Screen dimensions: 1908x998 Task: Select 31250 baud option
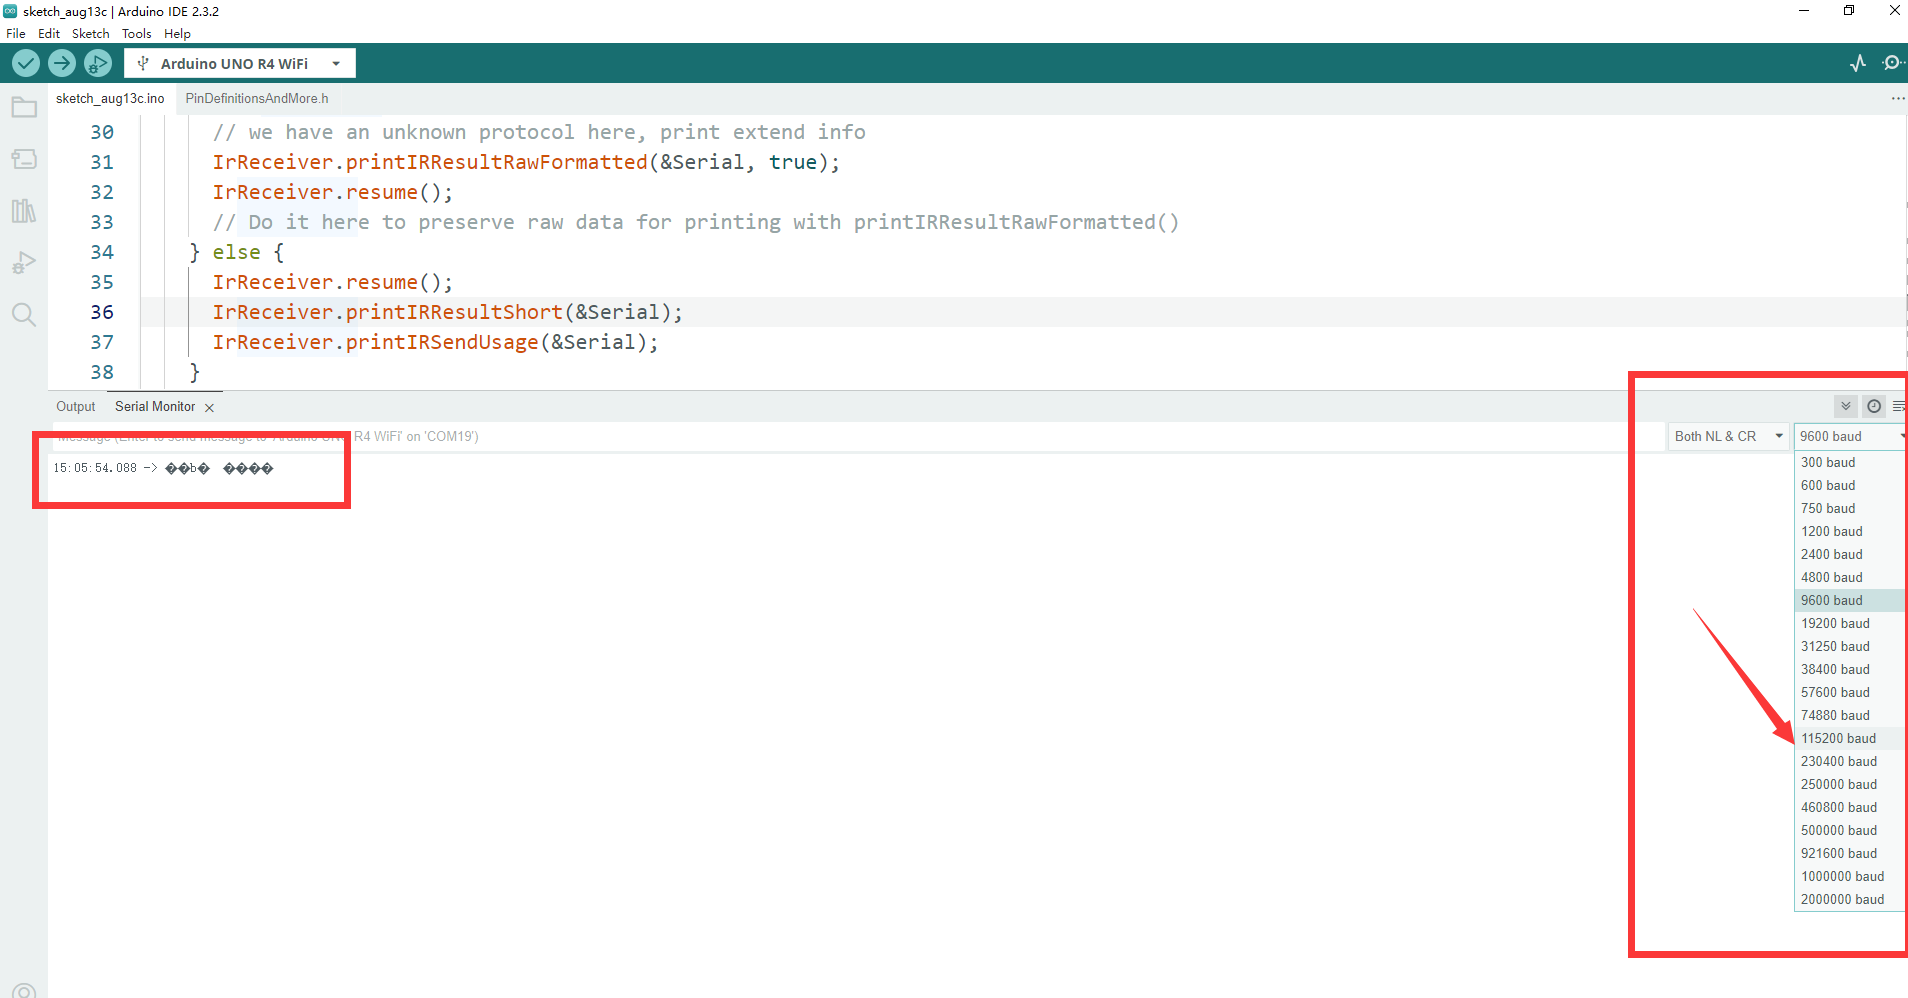(x=1849, y=646)
